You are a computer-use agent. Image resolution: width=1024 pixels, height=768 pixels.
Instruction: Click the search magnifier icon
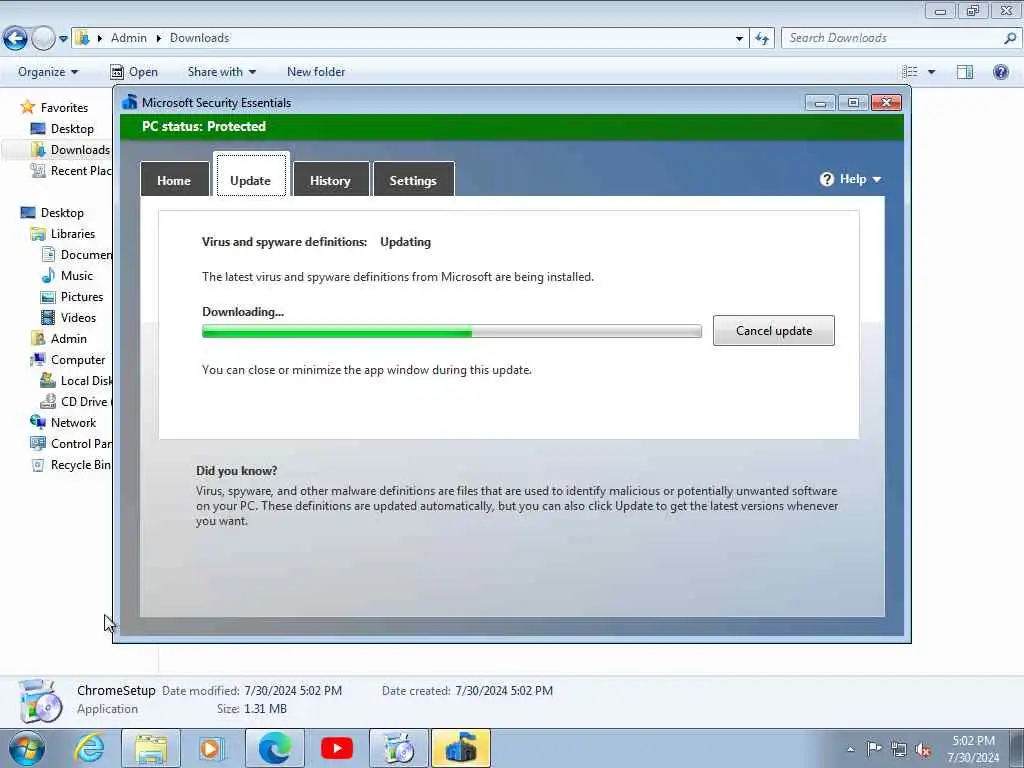[1010, 38]
